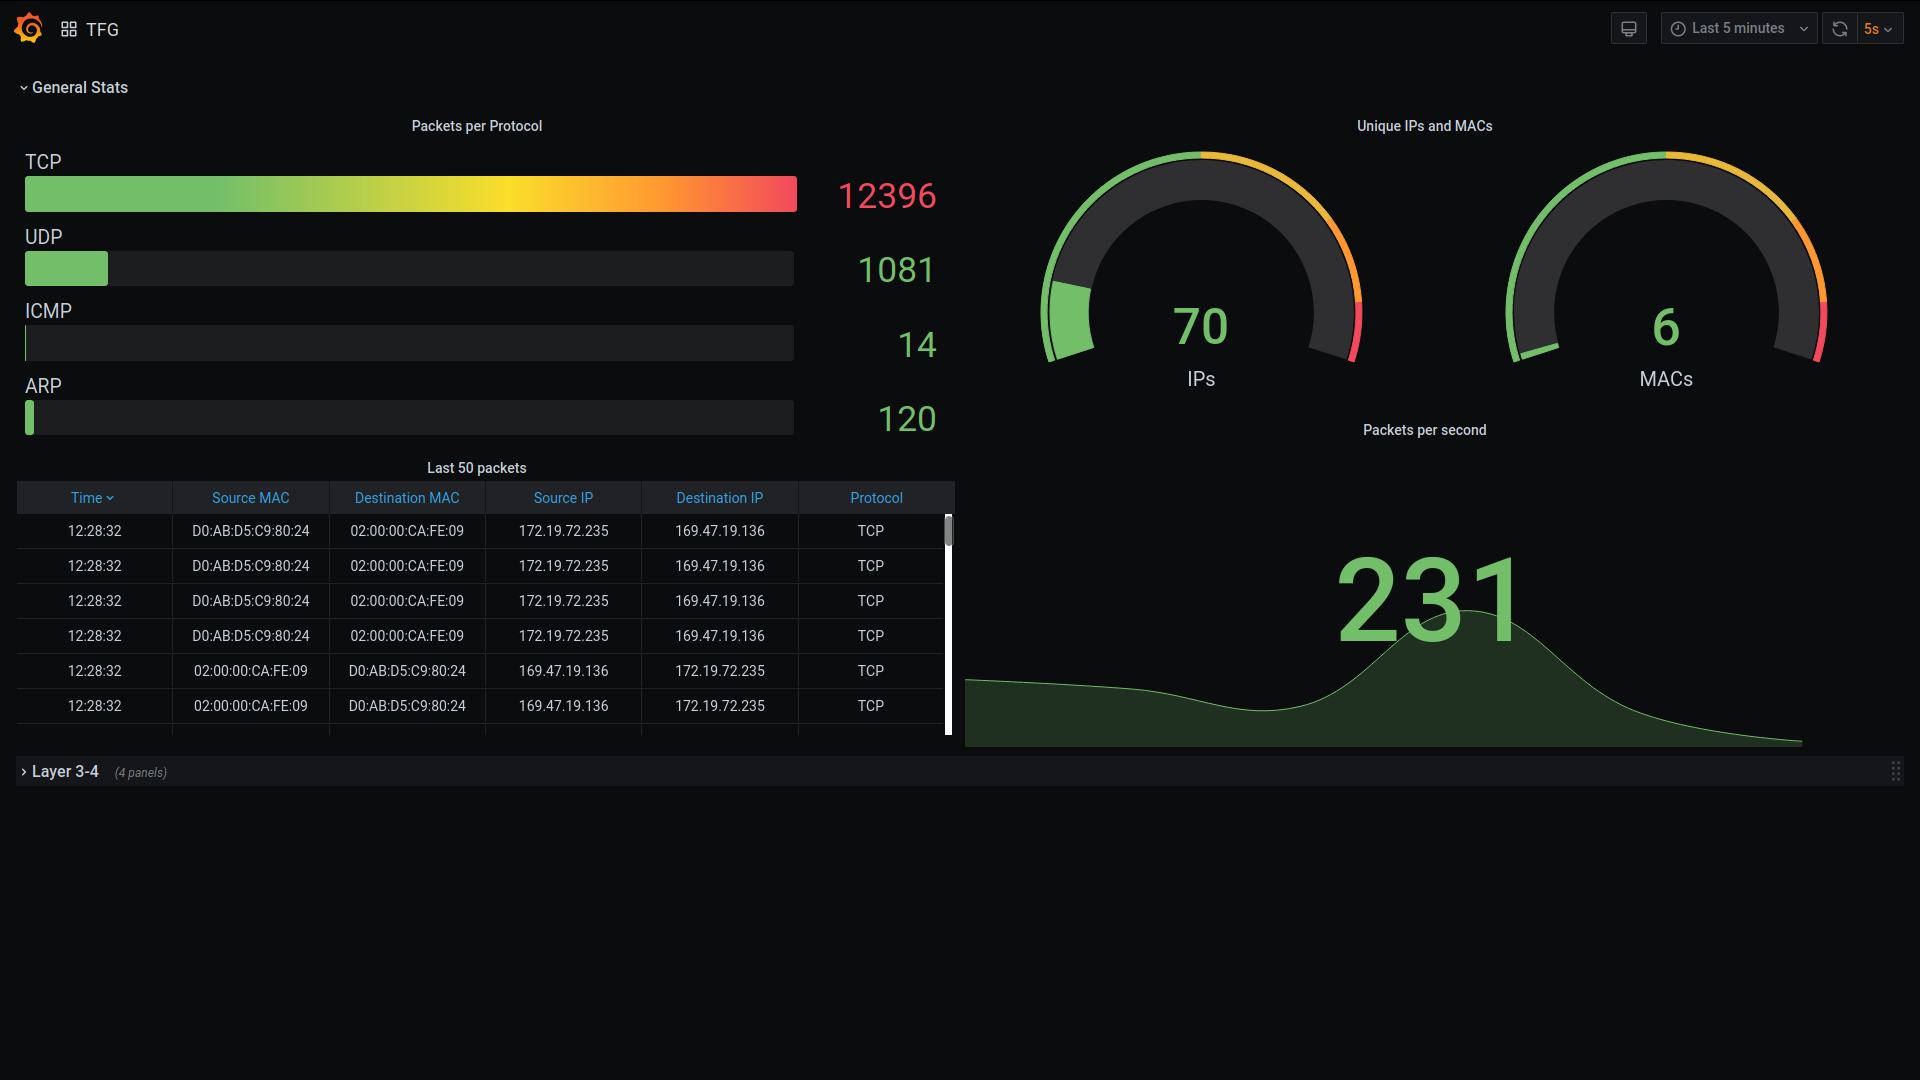Click Source MAC cell in first table row

pos(251,531)
